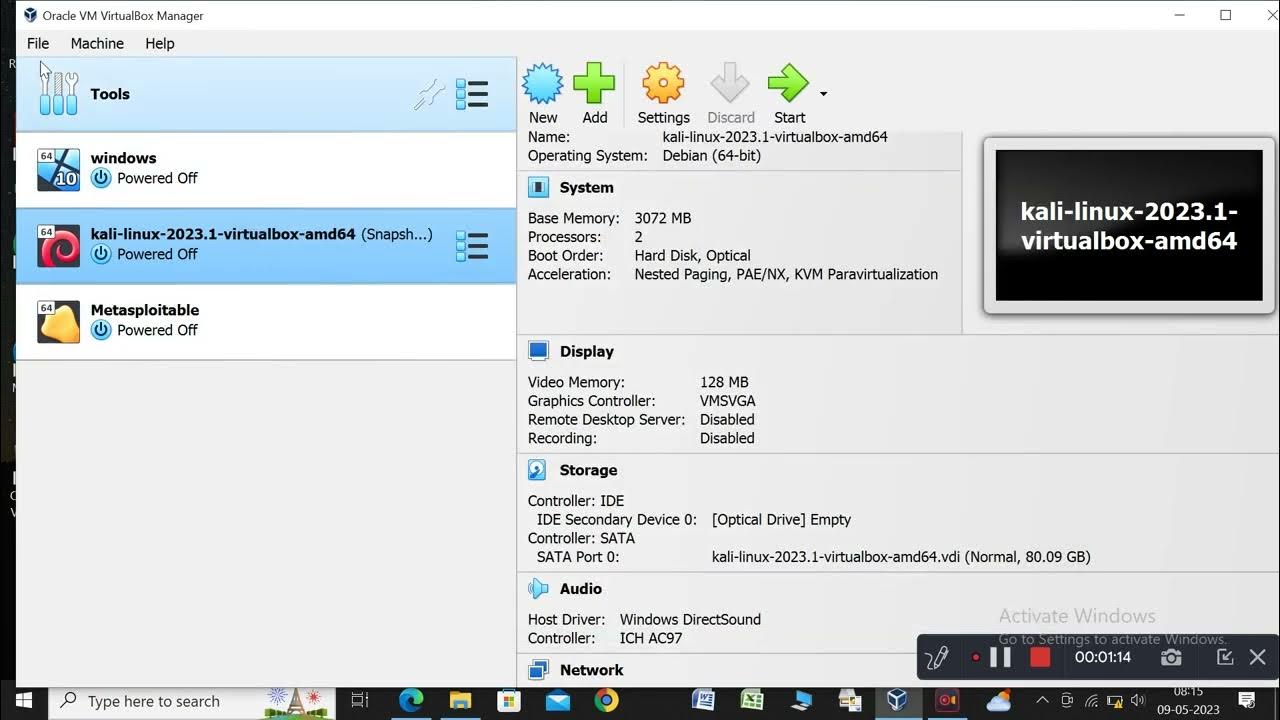The image size is (1280, 720).
Task: Open screen recorder taskbar icon
Action: (946, 701)
